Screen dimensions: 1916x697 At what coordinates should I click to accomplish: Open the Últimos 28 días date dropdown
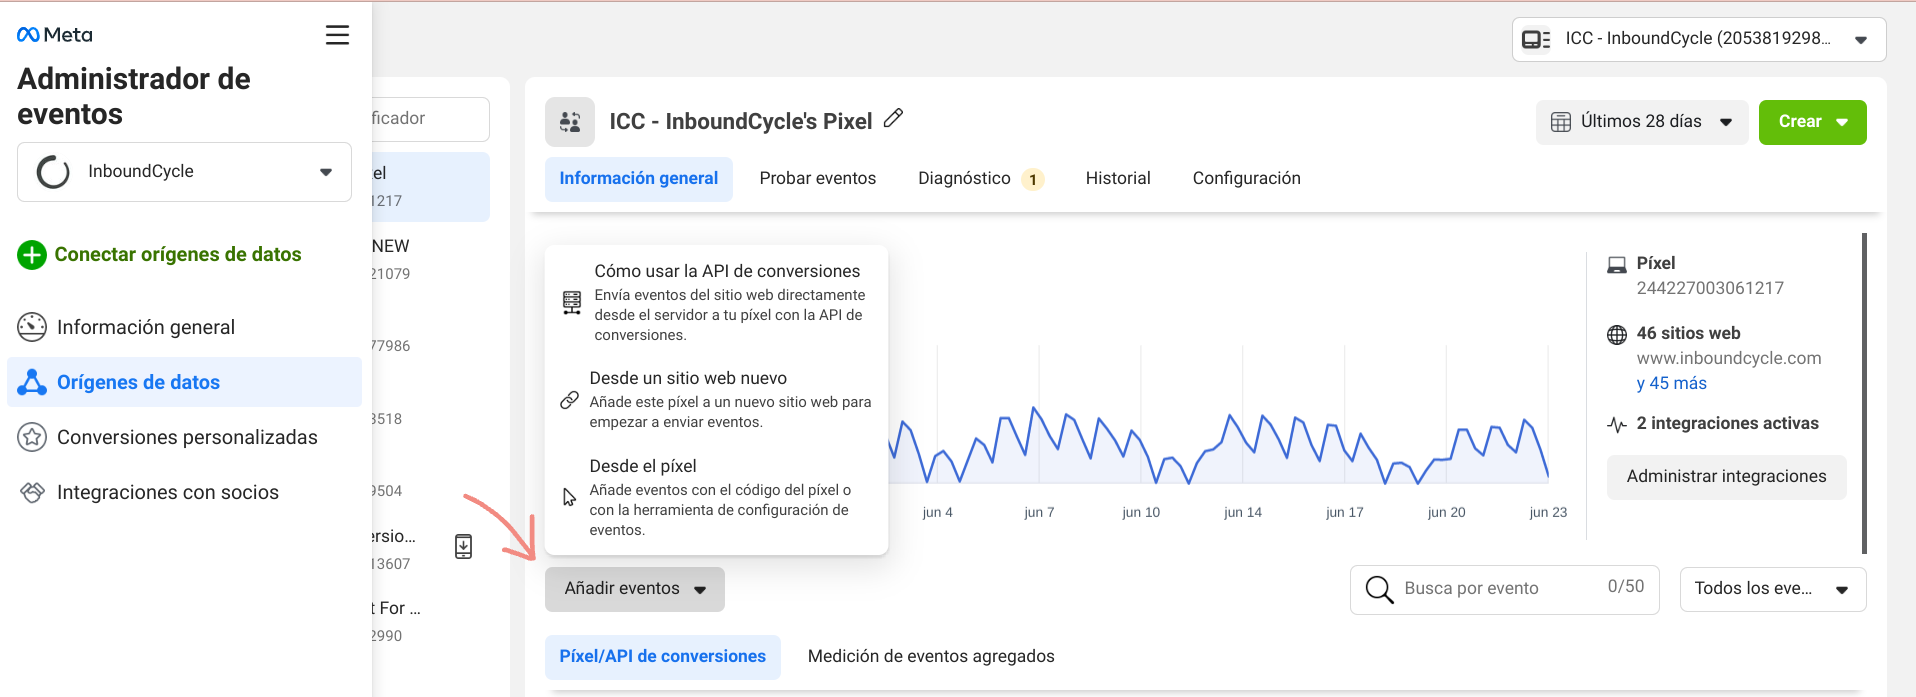pyautogui.click(x=1641, y=122)
